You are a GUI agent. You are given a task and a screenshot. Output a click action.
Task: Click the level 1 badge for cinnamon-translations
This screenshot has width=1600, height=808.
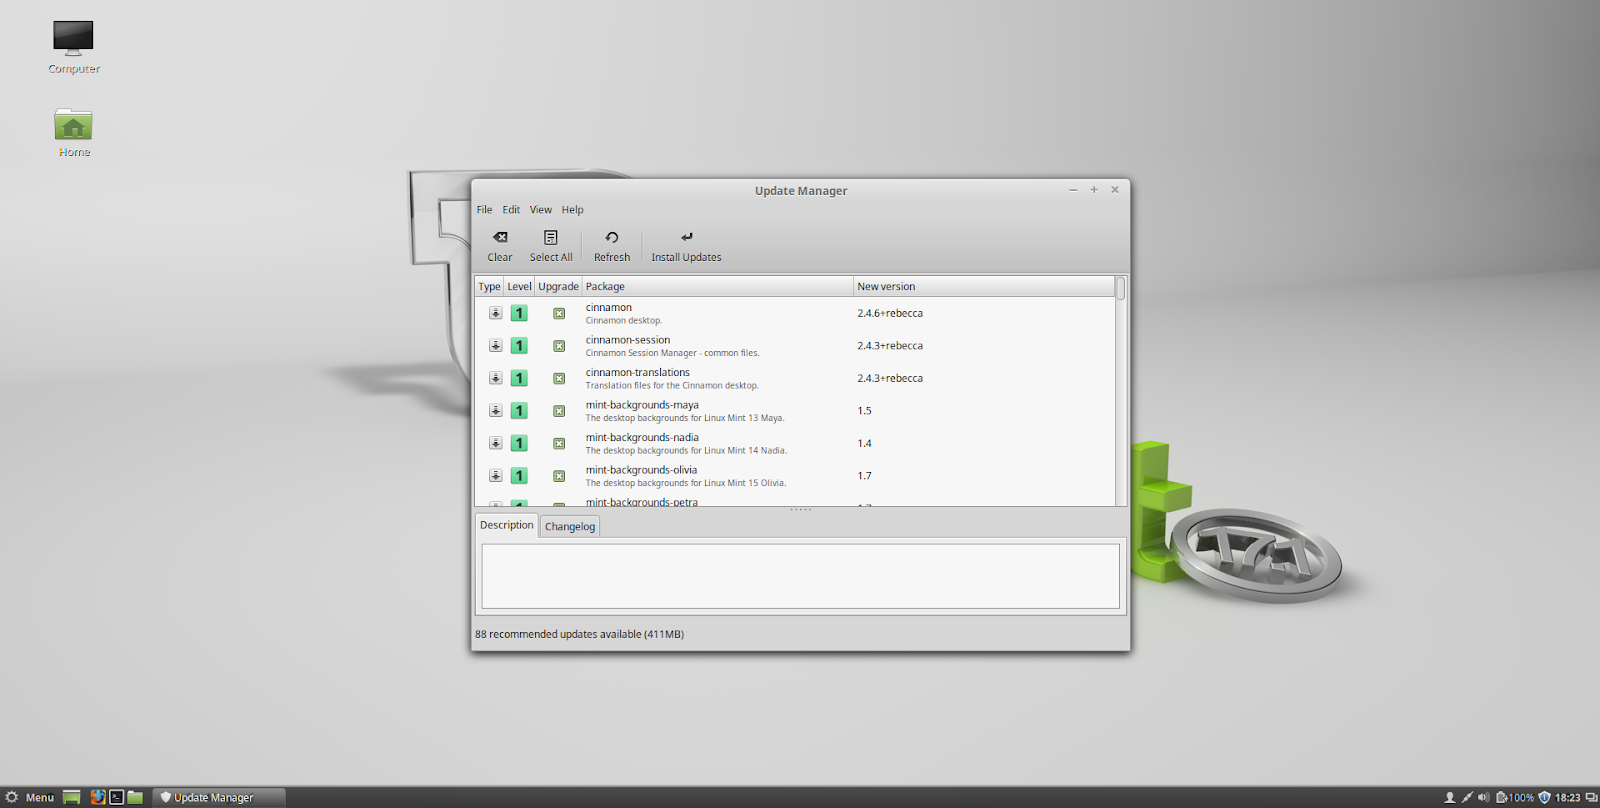tap(519, 378)
